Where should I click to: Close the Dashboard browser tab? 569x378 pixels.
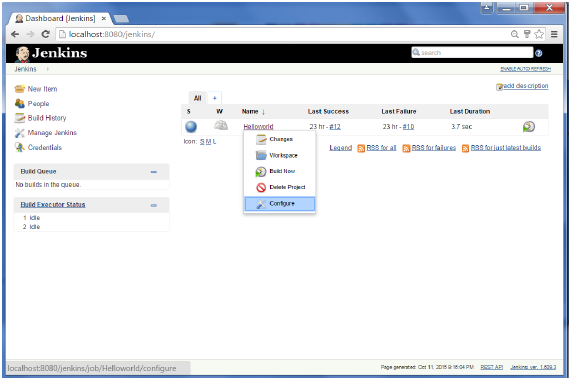click(104, 18)
